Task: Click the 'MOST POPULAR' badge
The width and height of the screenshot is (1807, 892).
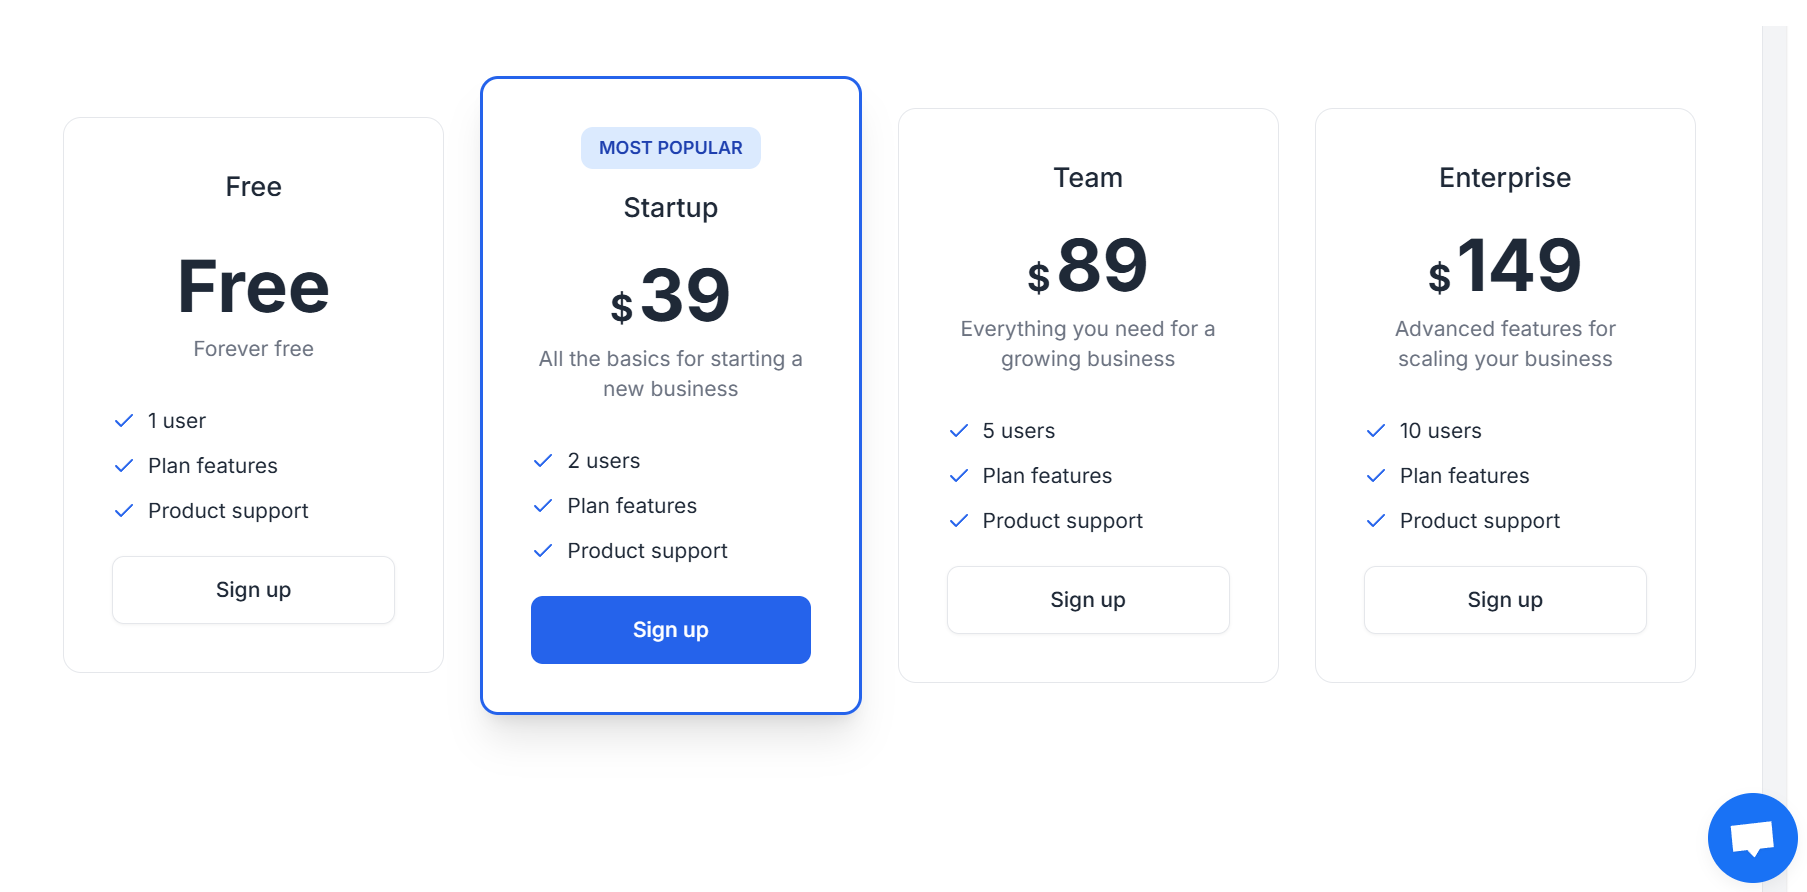Action: pyautogui.click(x=670, y=147)
